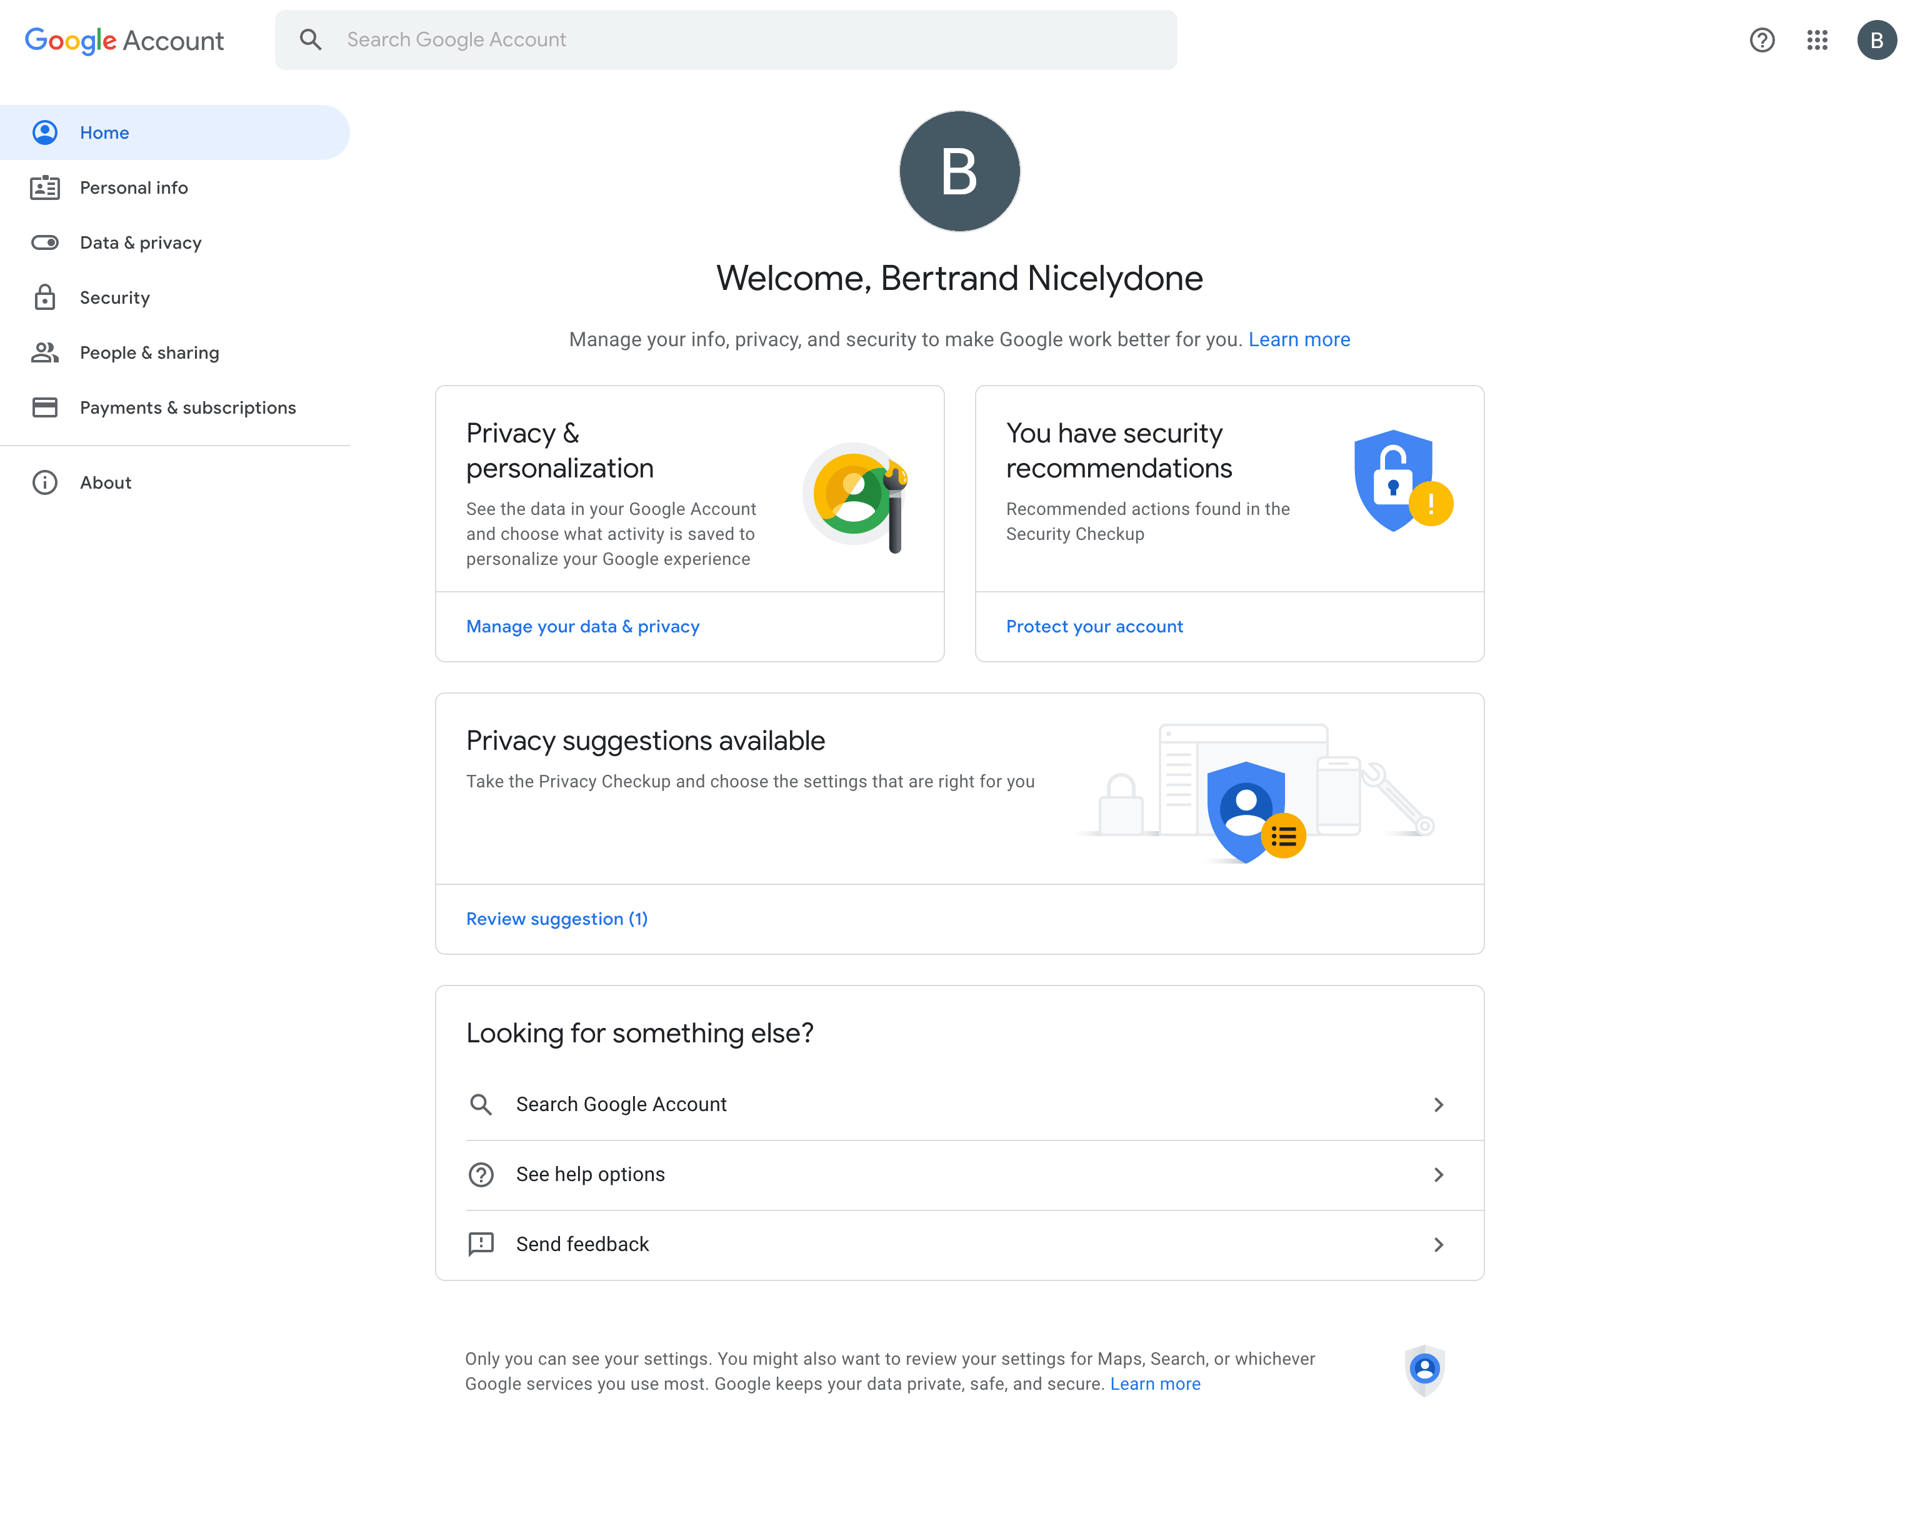Image resolution: width=1920 pixels, height=1516 pixels.
Task: Expand the See help options row chevron
Action: pyautogui.click(x=1440, y=1175)
